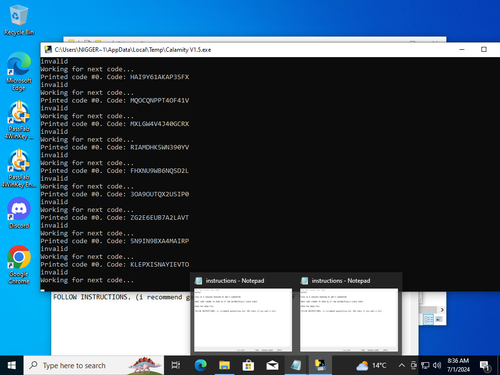
Task: Open the Google Chrome desktop shortcut
Action: coord(19,265)
